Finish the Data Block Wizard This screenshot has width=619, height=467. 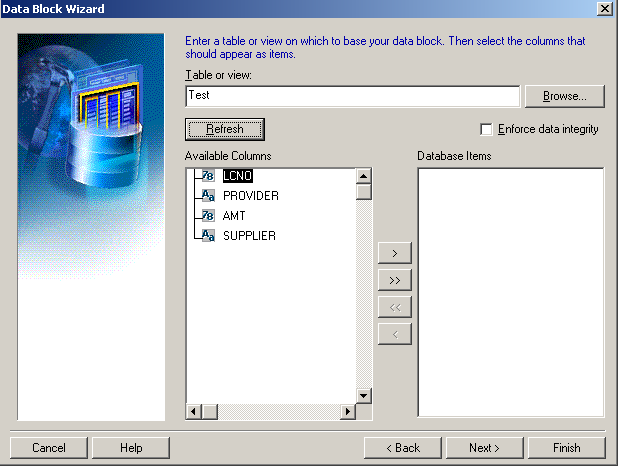[566, 448]
